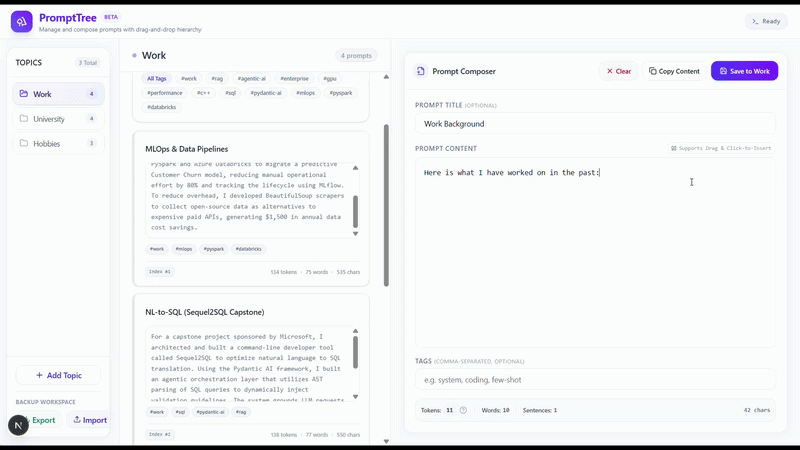This screenshot has height=450, width=800.
Task: Add a new topic
Action: [x=58, y=376]
